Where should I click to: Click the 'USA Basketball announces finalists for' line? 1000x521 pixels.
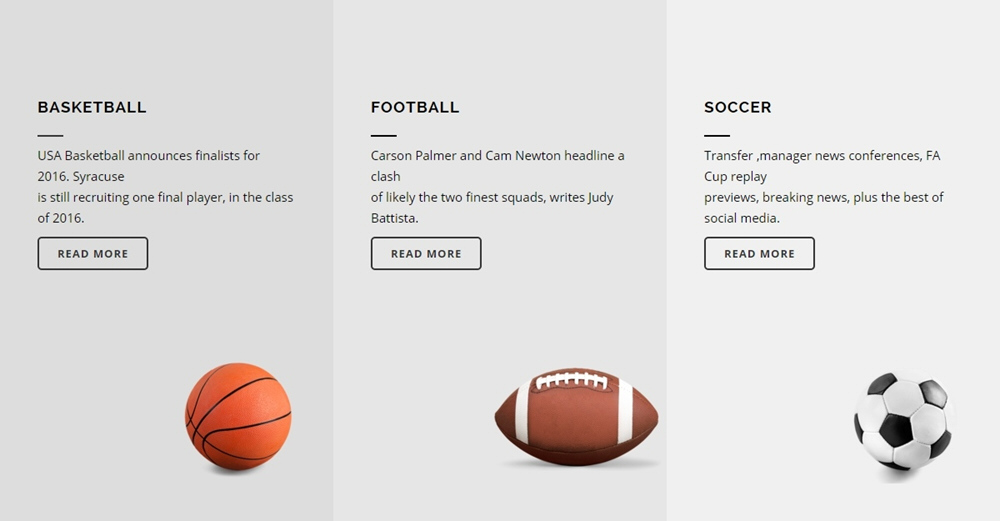coord(149,156)
